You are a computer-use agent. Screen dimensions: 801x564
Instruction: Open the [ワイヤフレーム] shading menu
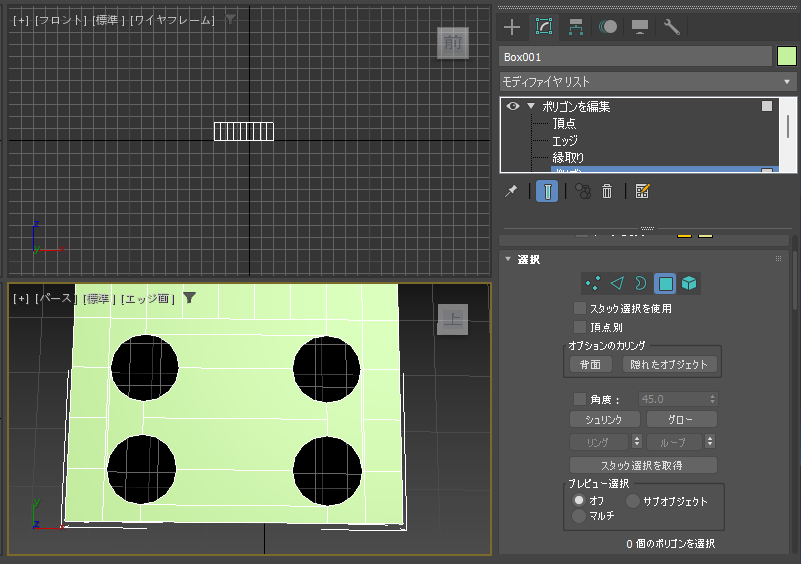point(173,20)
